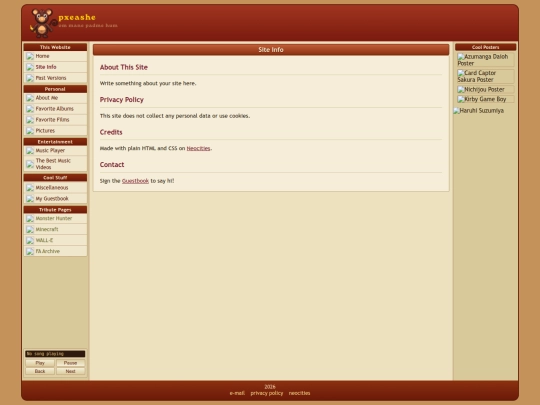The image size is (540, 405).
Task: Click the icon beside My Guestbook
Action: tap(30, 199)
